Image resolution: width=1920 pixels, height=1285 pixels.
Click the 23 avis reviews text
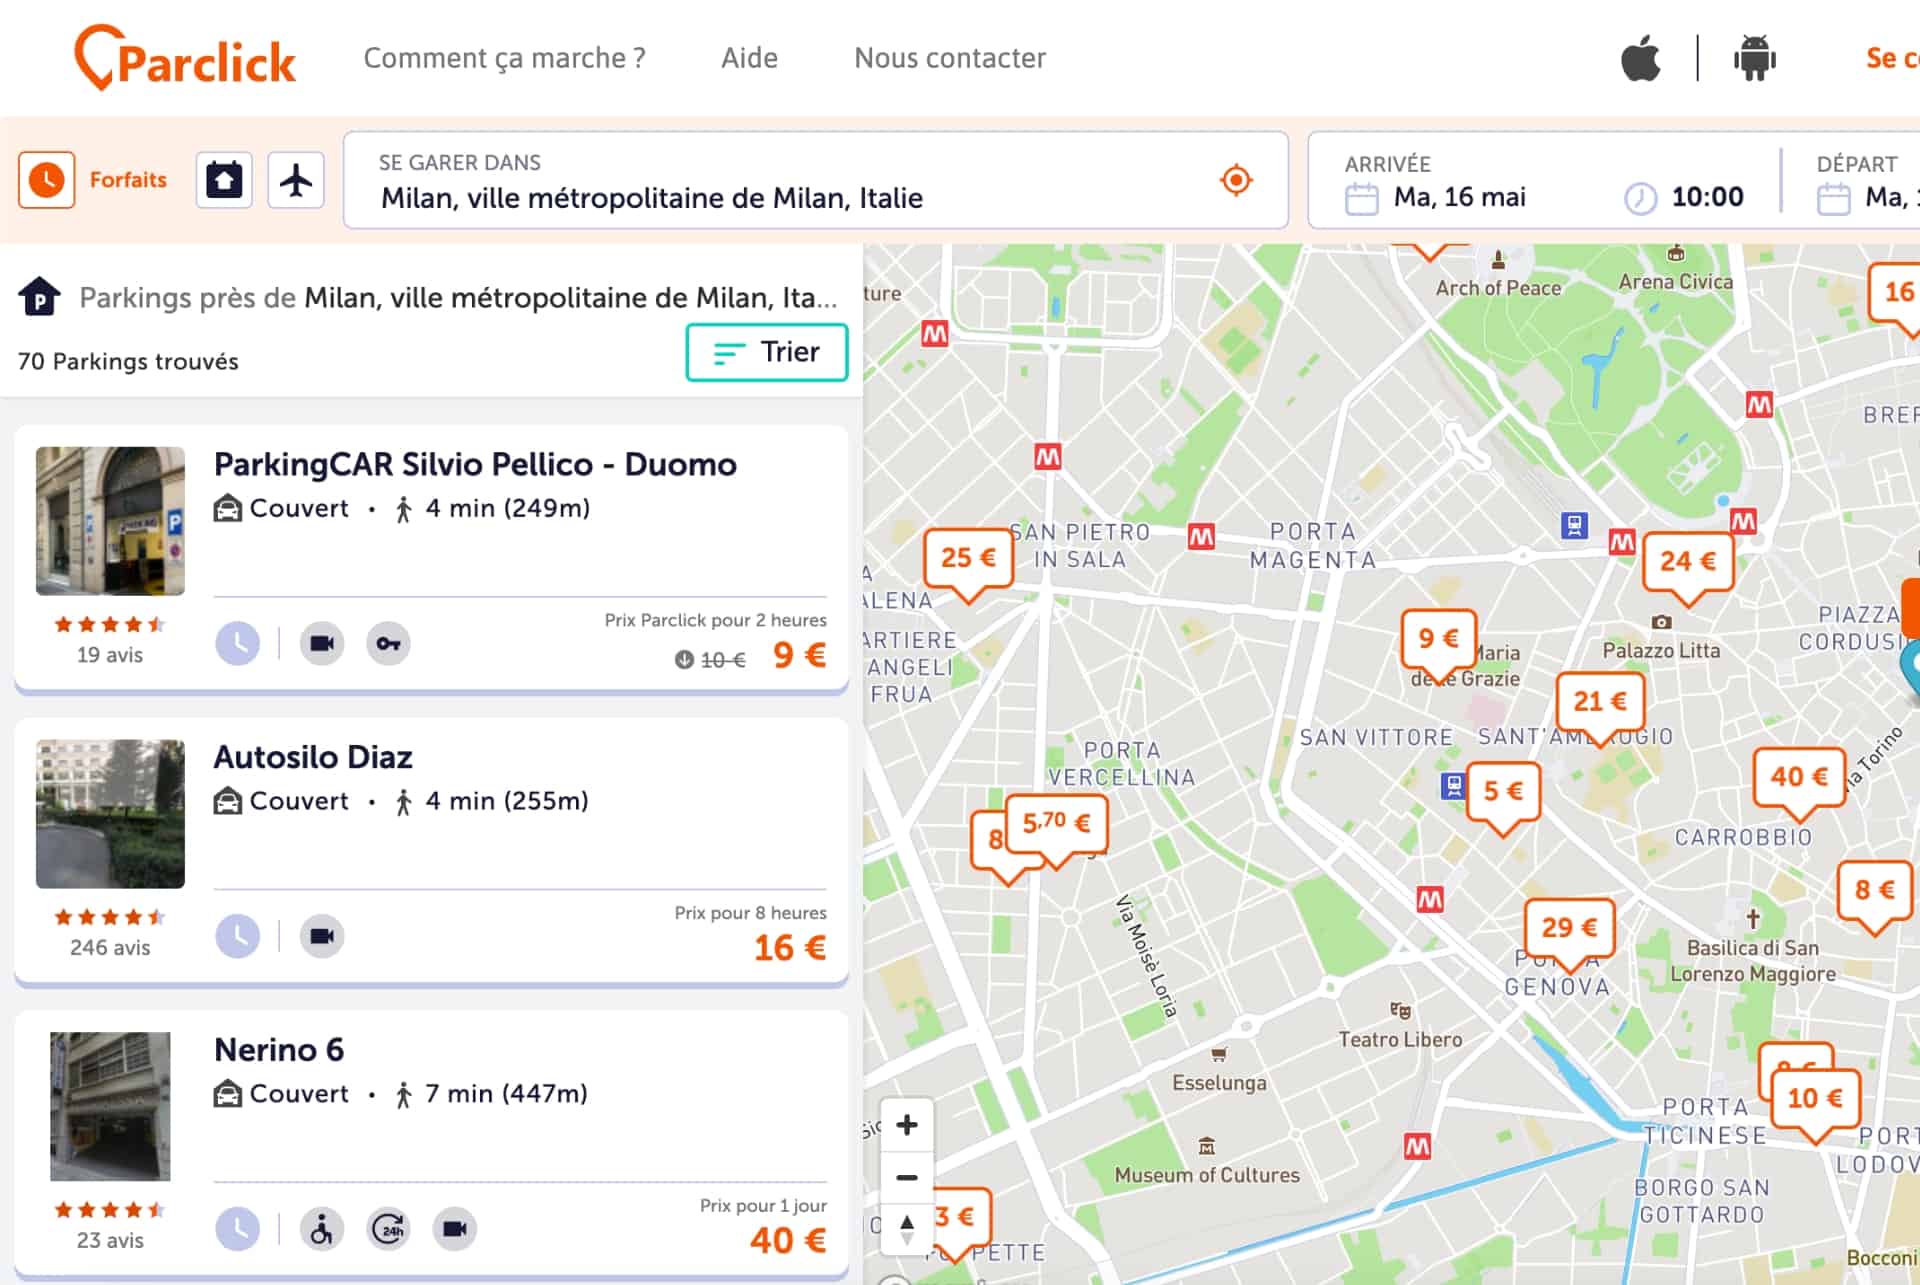pyautogui.click(x=110, y=1241)
